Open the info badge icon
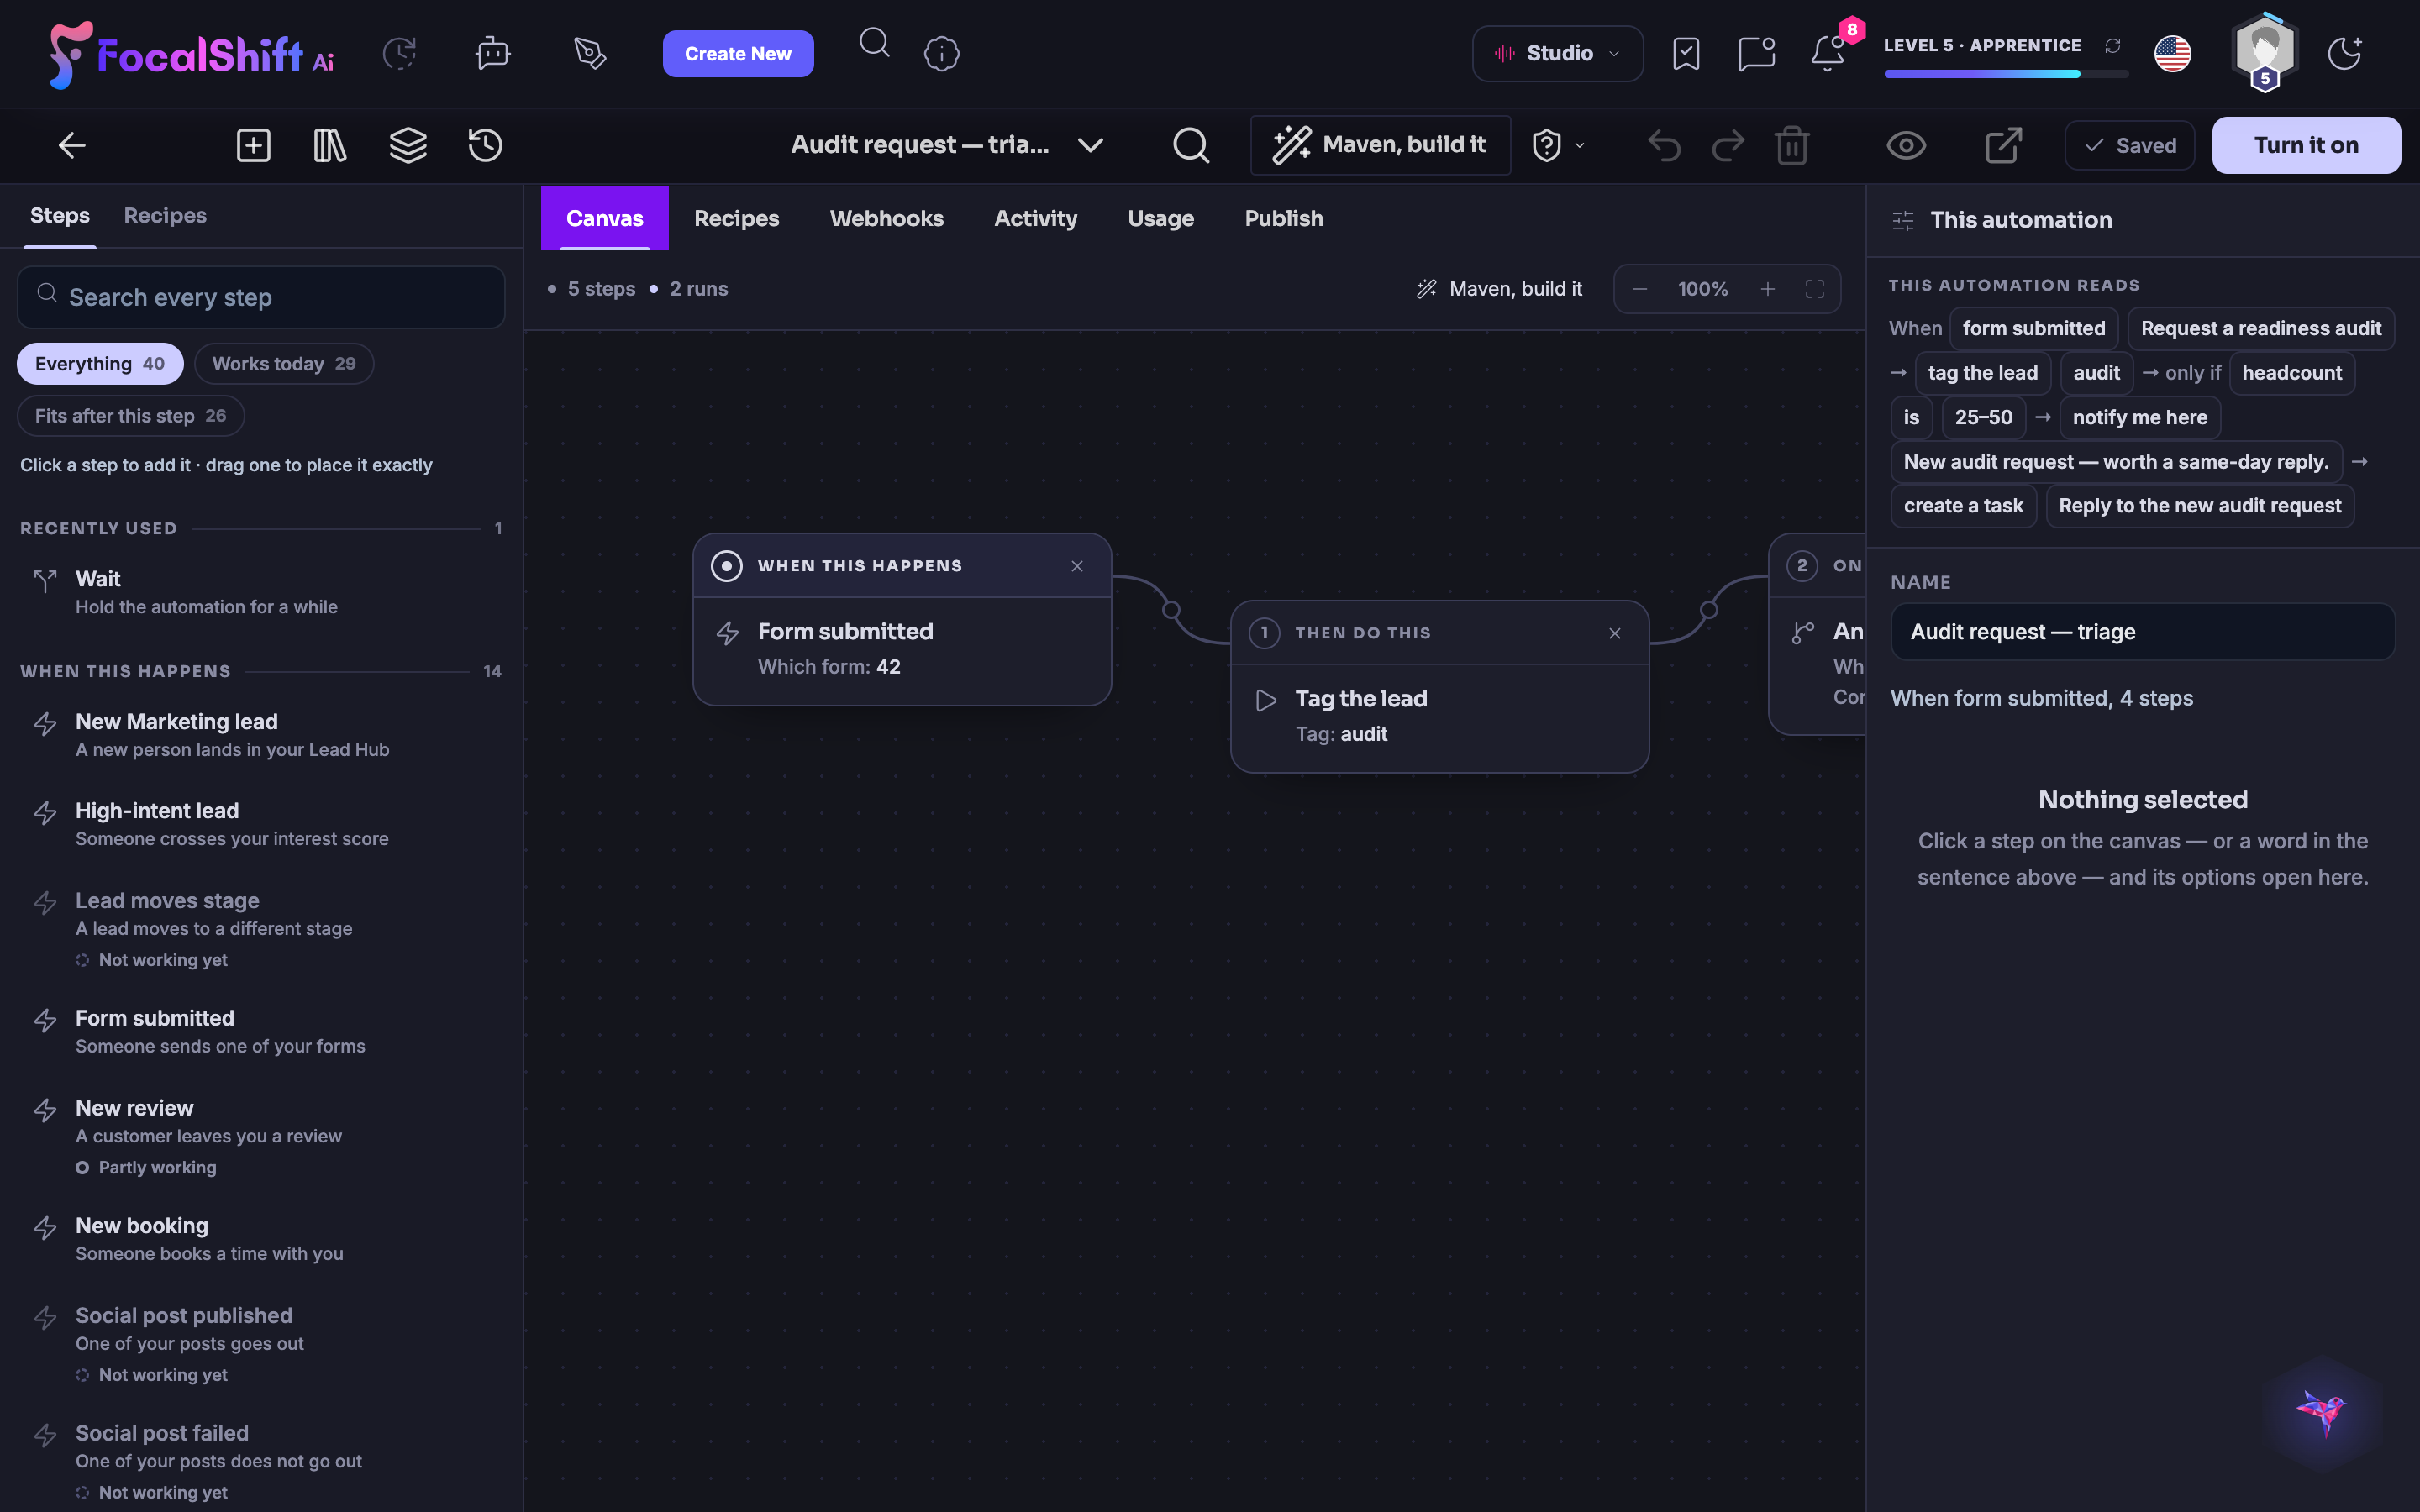This screenshot has height=1512, width=2420. (941, 53)
